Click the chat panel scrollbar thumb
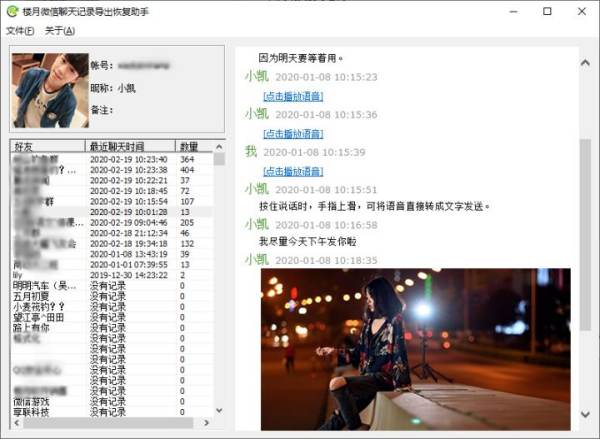 tap(586, 200)
